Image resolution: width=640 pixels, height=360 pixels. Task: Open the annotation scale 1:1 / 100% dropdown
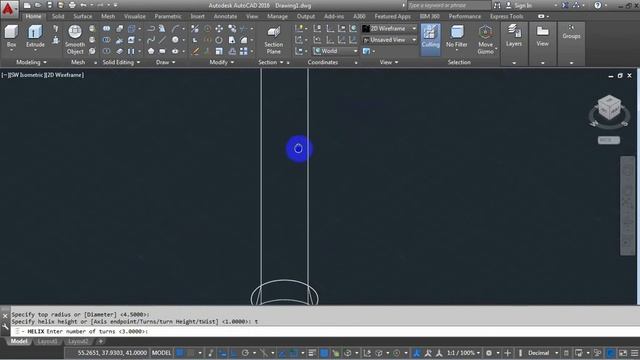pyautogui.click(x=463, y=353)
